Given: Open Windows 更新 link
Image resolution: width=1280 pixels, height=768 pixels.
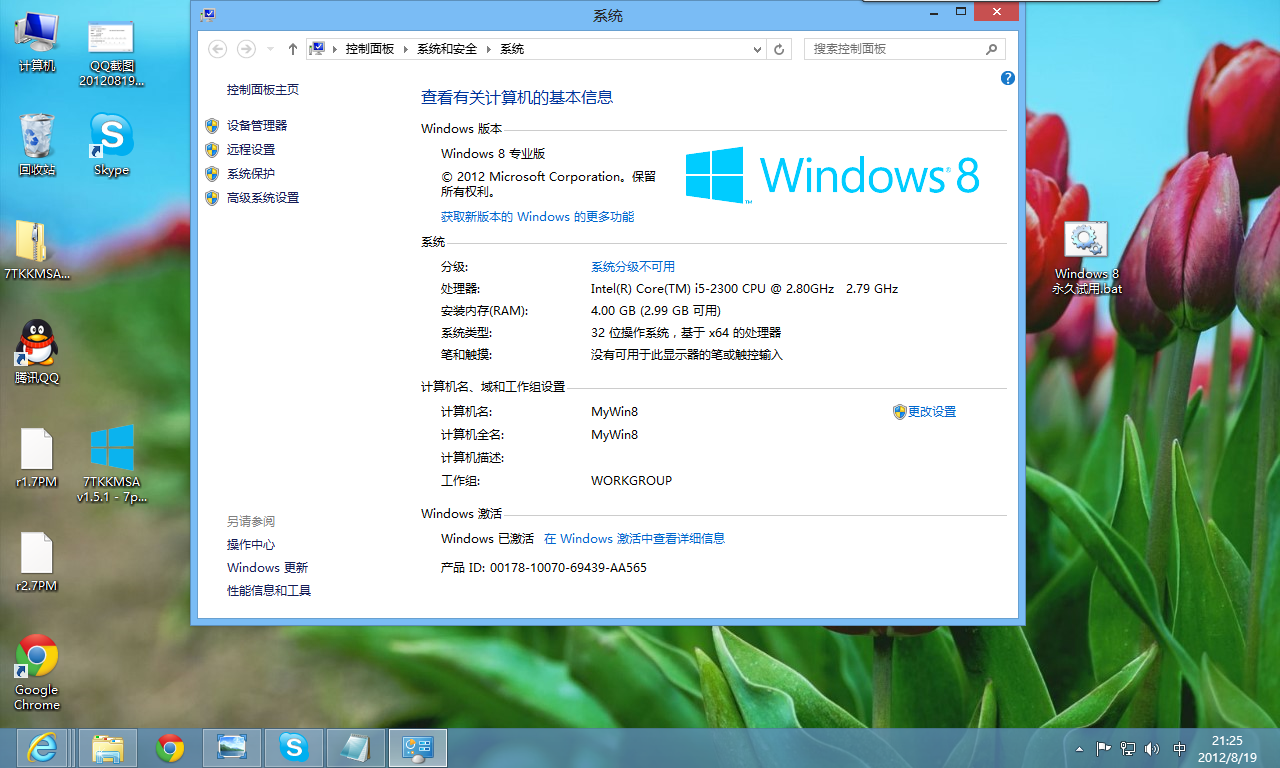Looking at the screenshot, I should [x=267, y=567].
